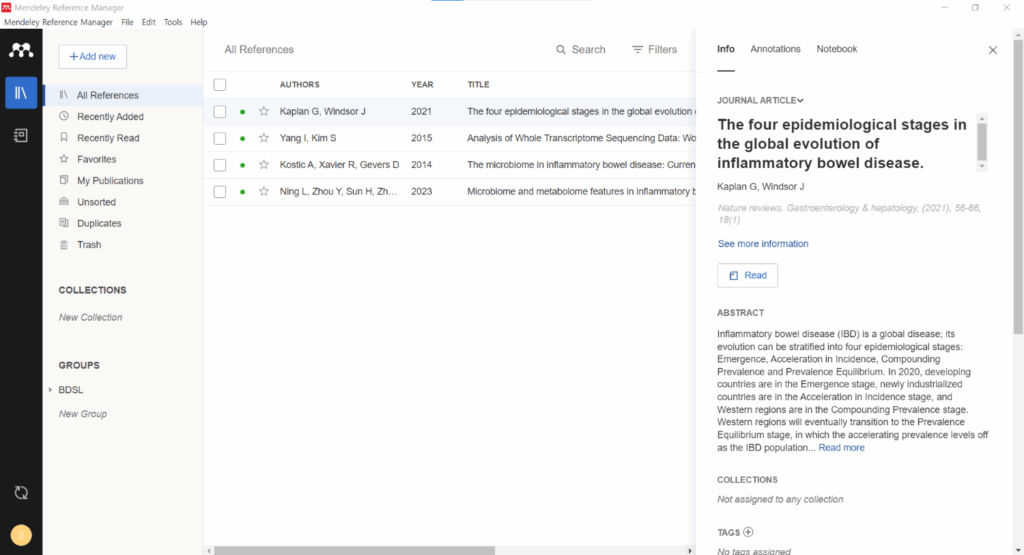Click the Add new button
The height and width of the screenshot is (555, 1024).
click(93, 57)
